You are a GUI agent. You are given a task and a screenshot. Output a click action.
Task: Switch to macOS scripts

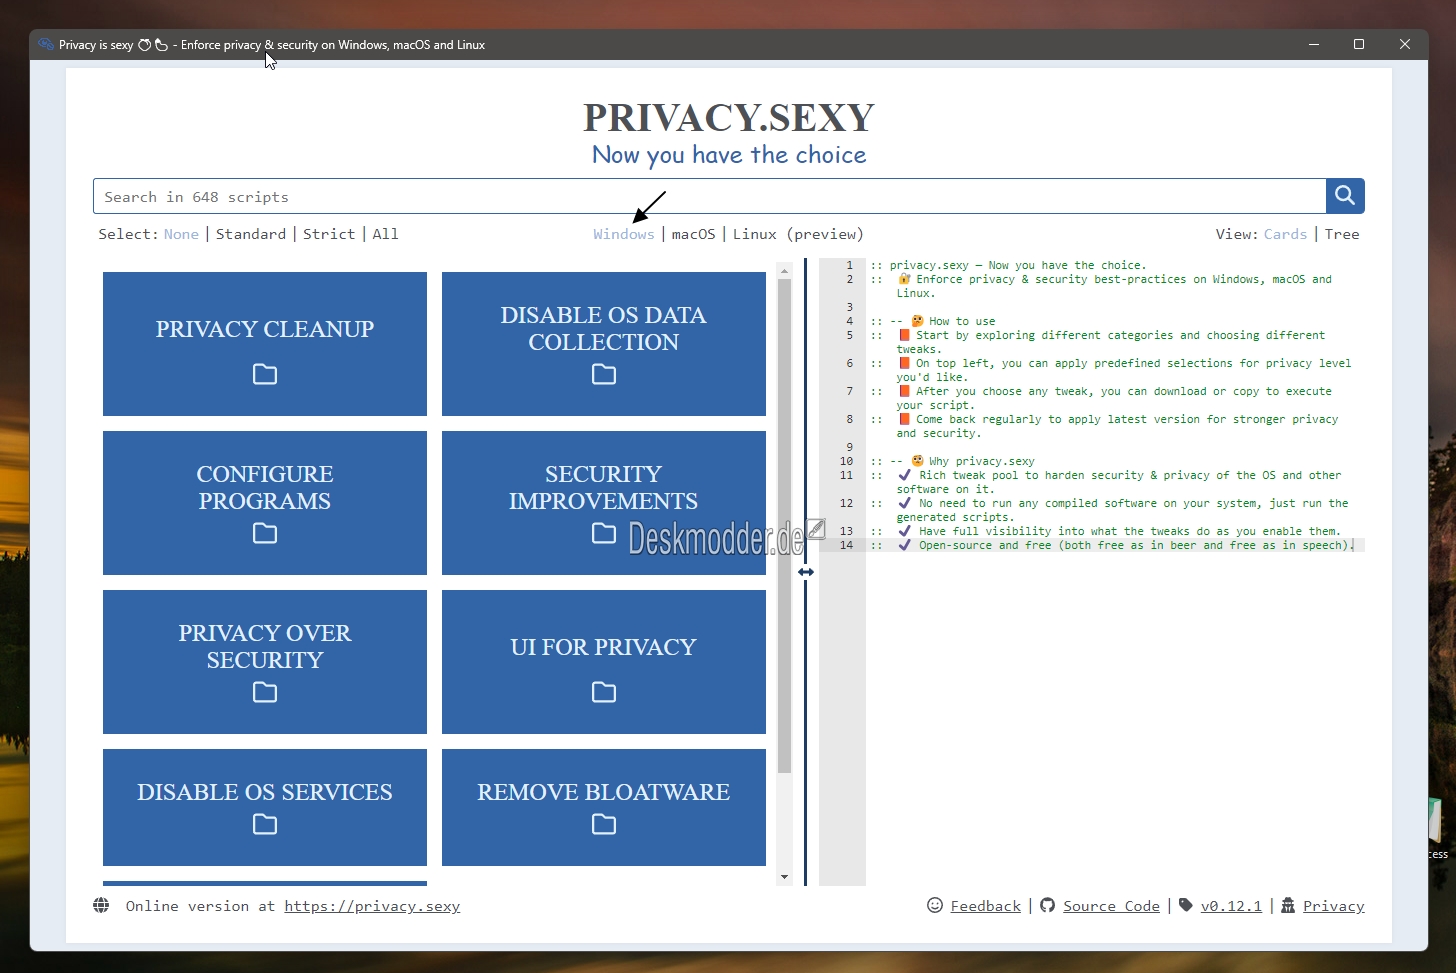(694, 234)
